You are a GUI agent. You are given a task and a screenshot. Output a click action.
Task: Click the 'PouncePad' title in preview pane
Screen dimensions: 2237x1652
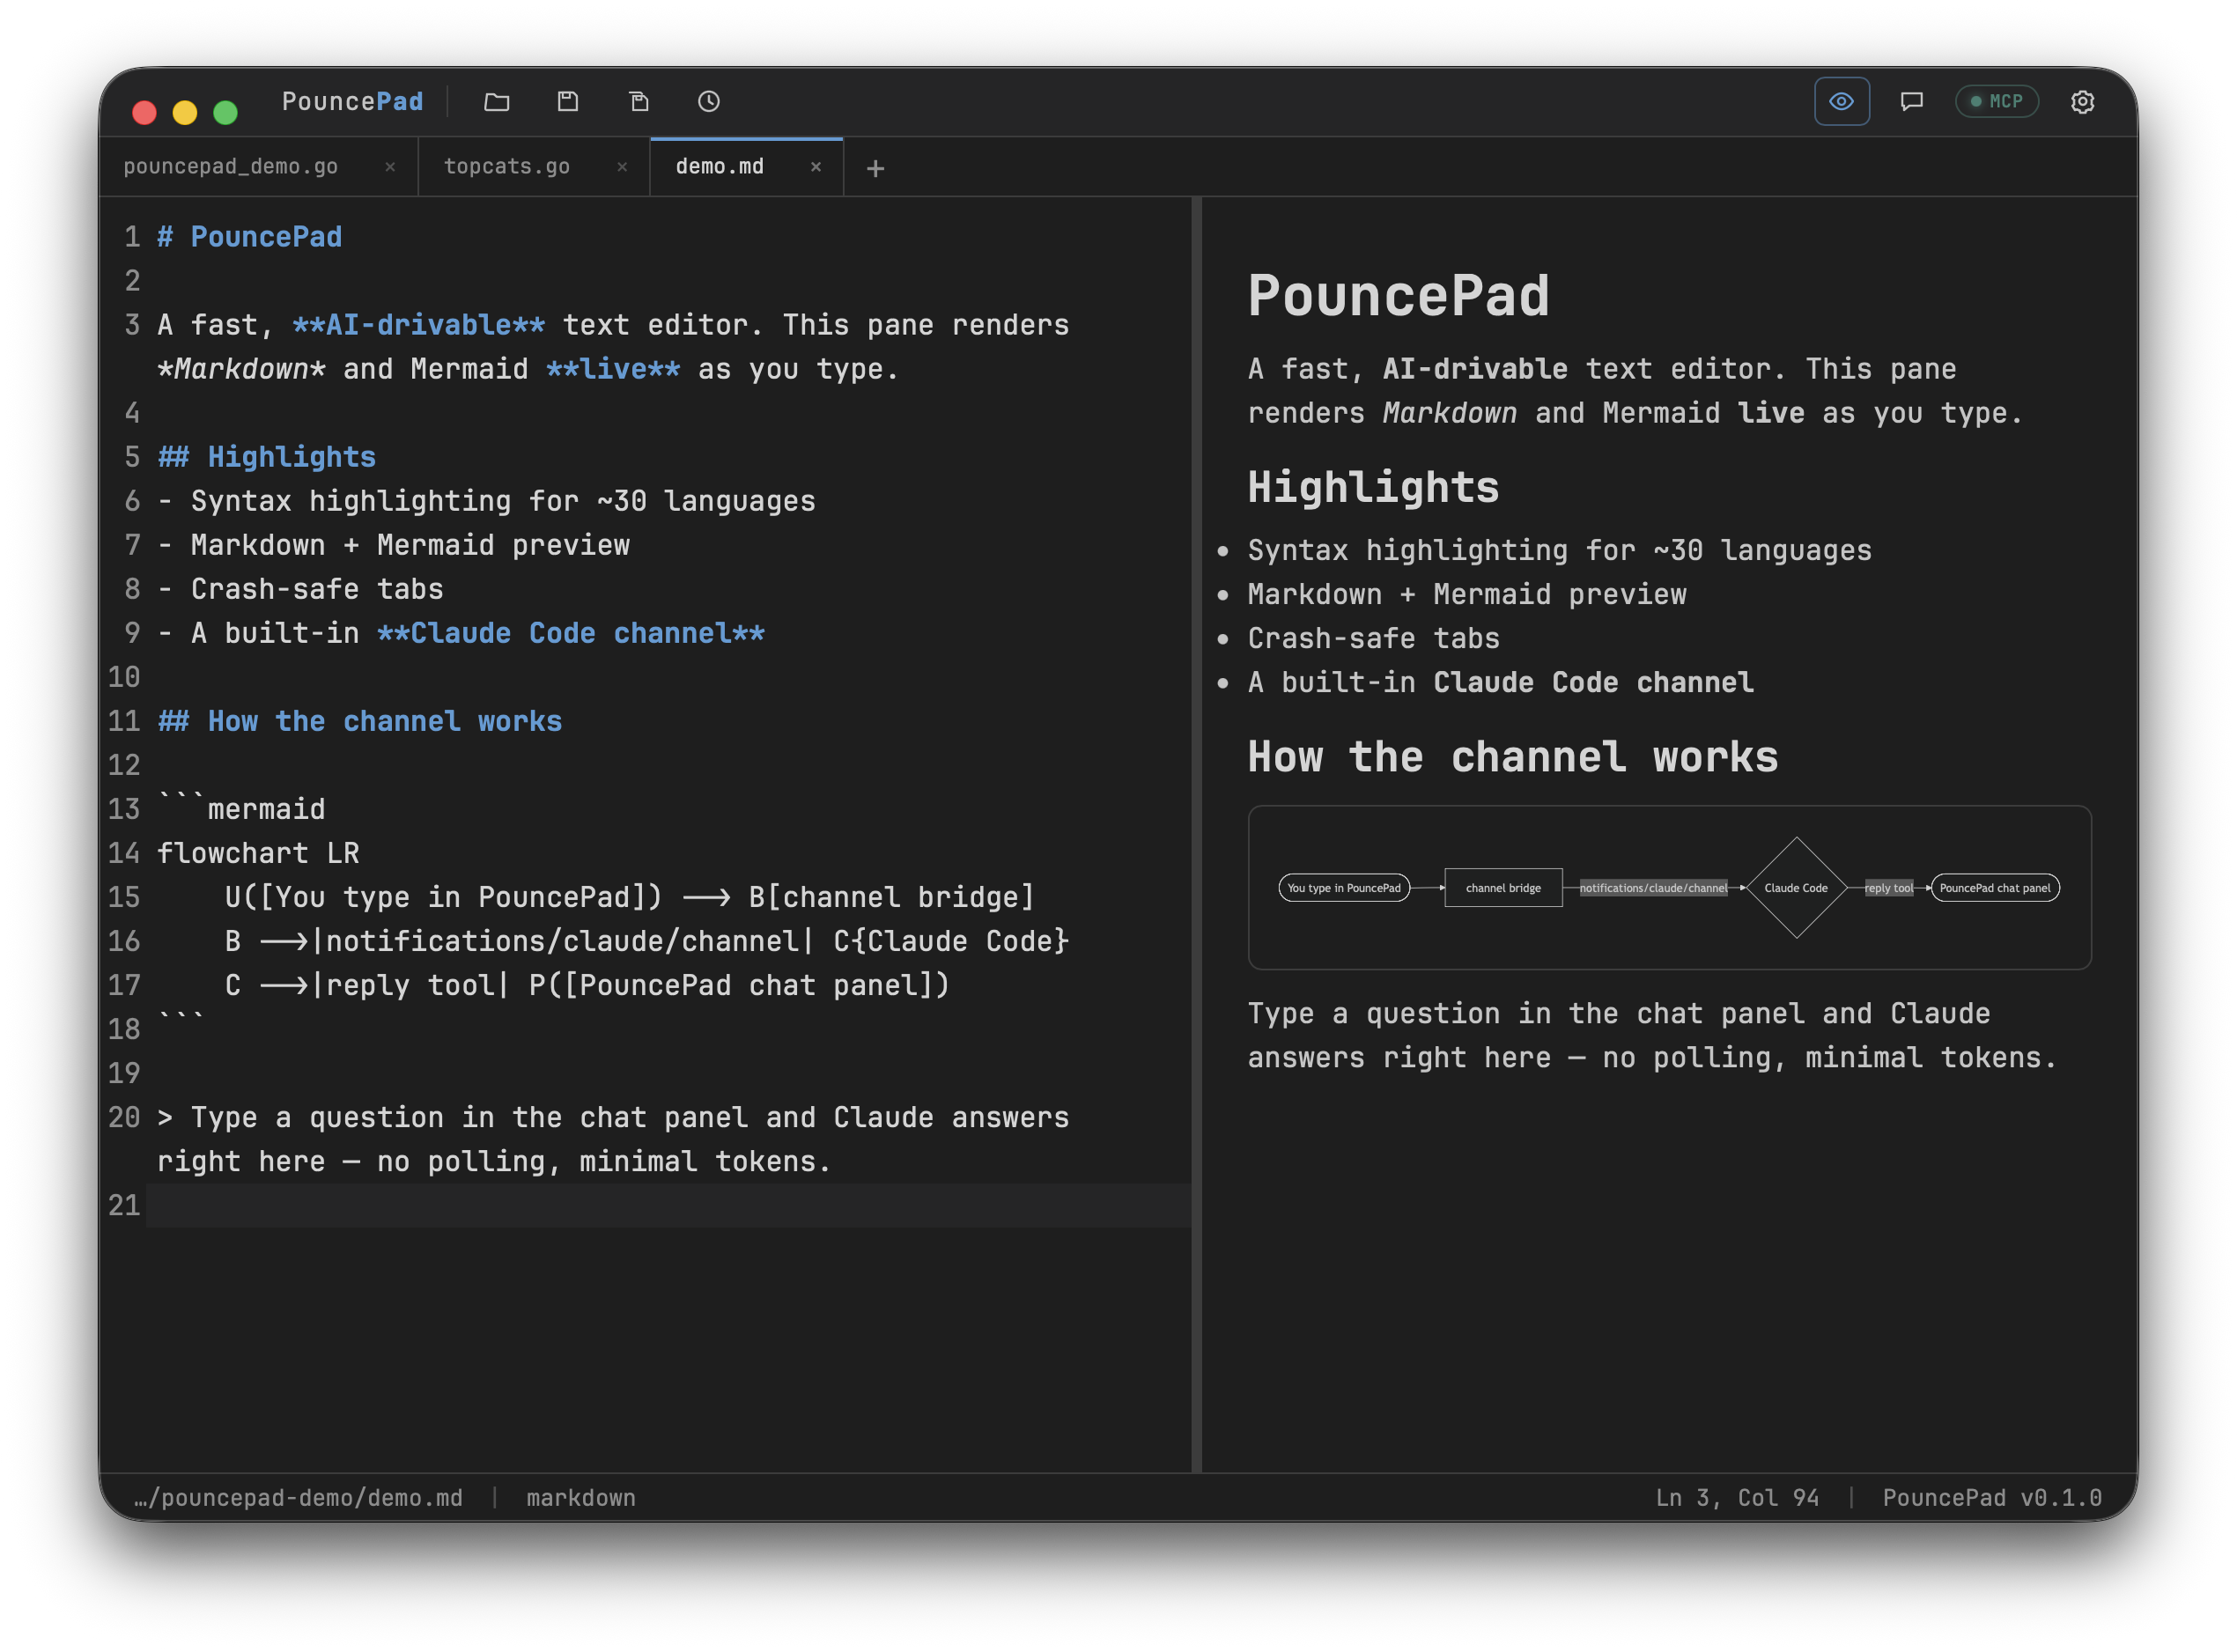click(x=1398, y=296)
